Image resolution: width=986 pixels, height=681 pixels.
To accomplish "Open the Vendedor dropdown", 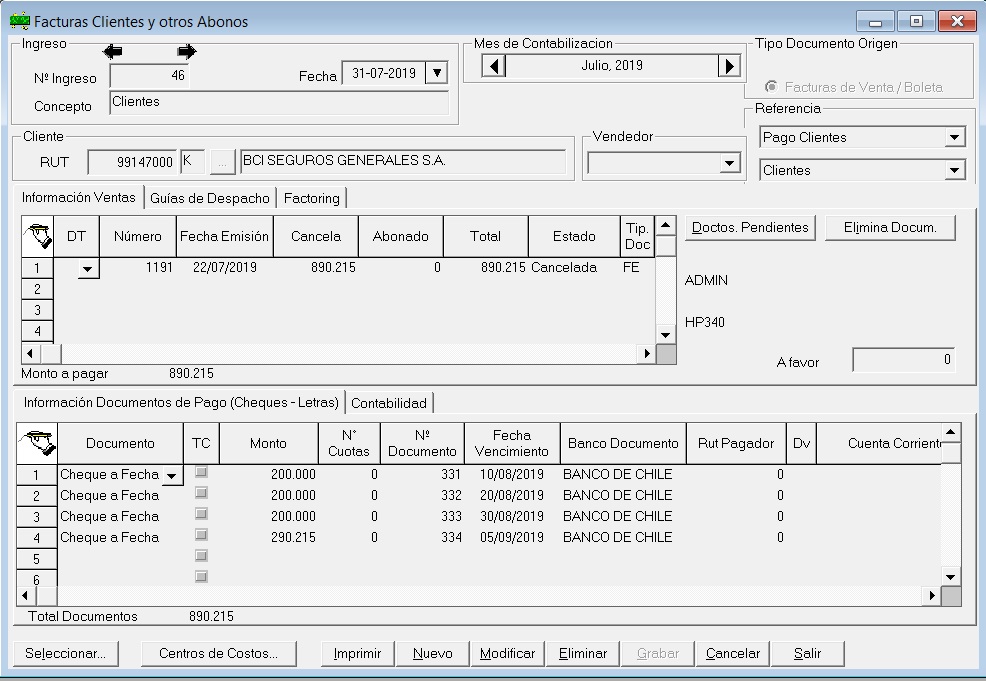I will tap(729, 163).
